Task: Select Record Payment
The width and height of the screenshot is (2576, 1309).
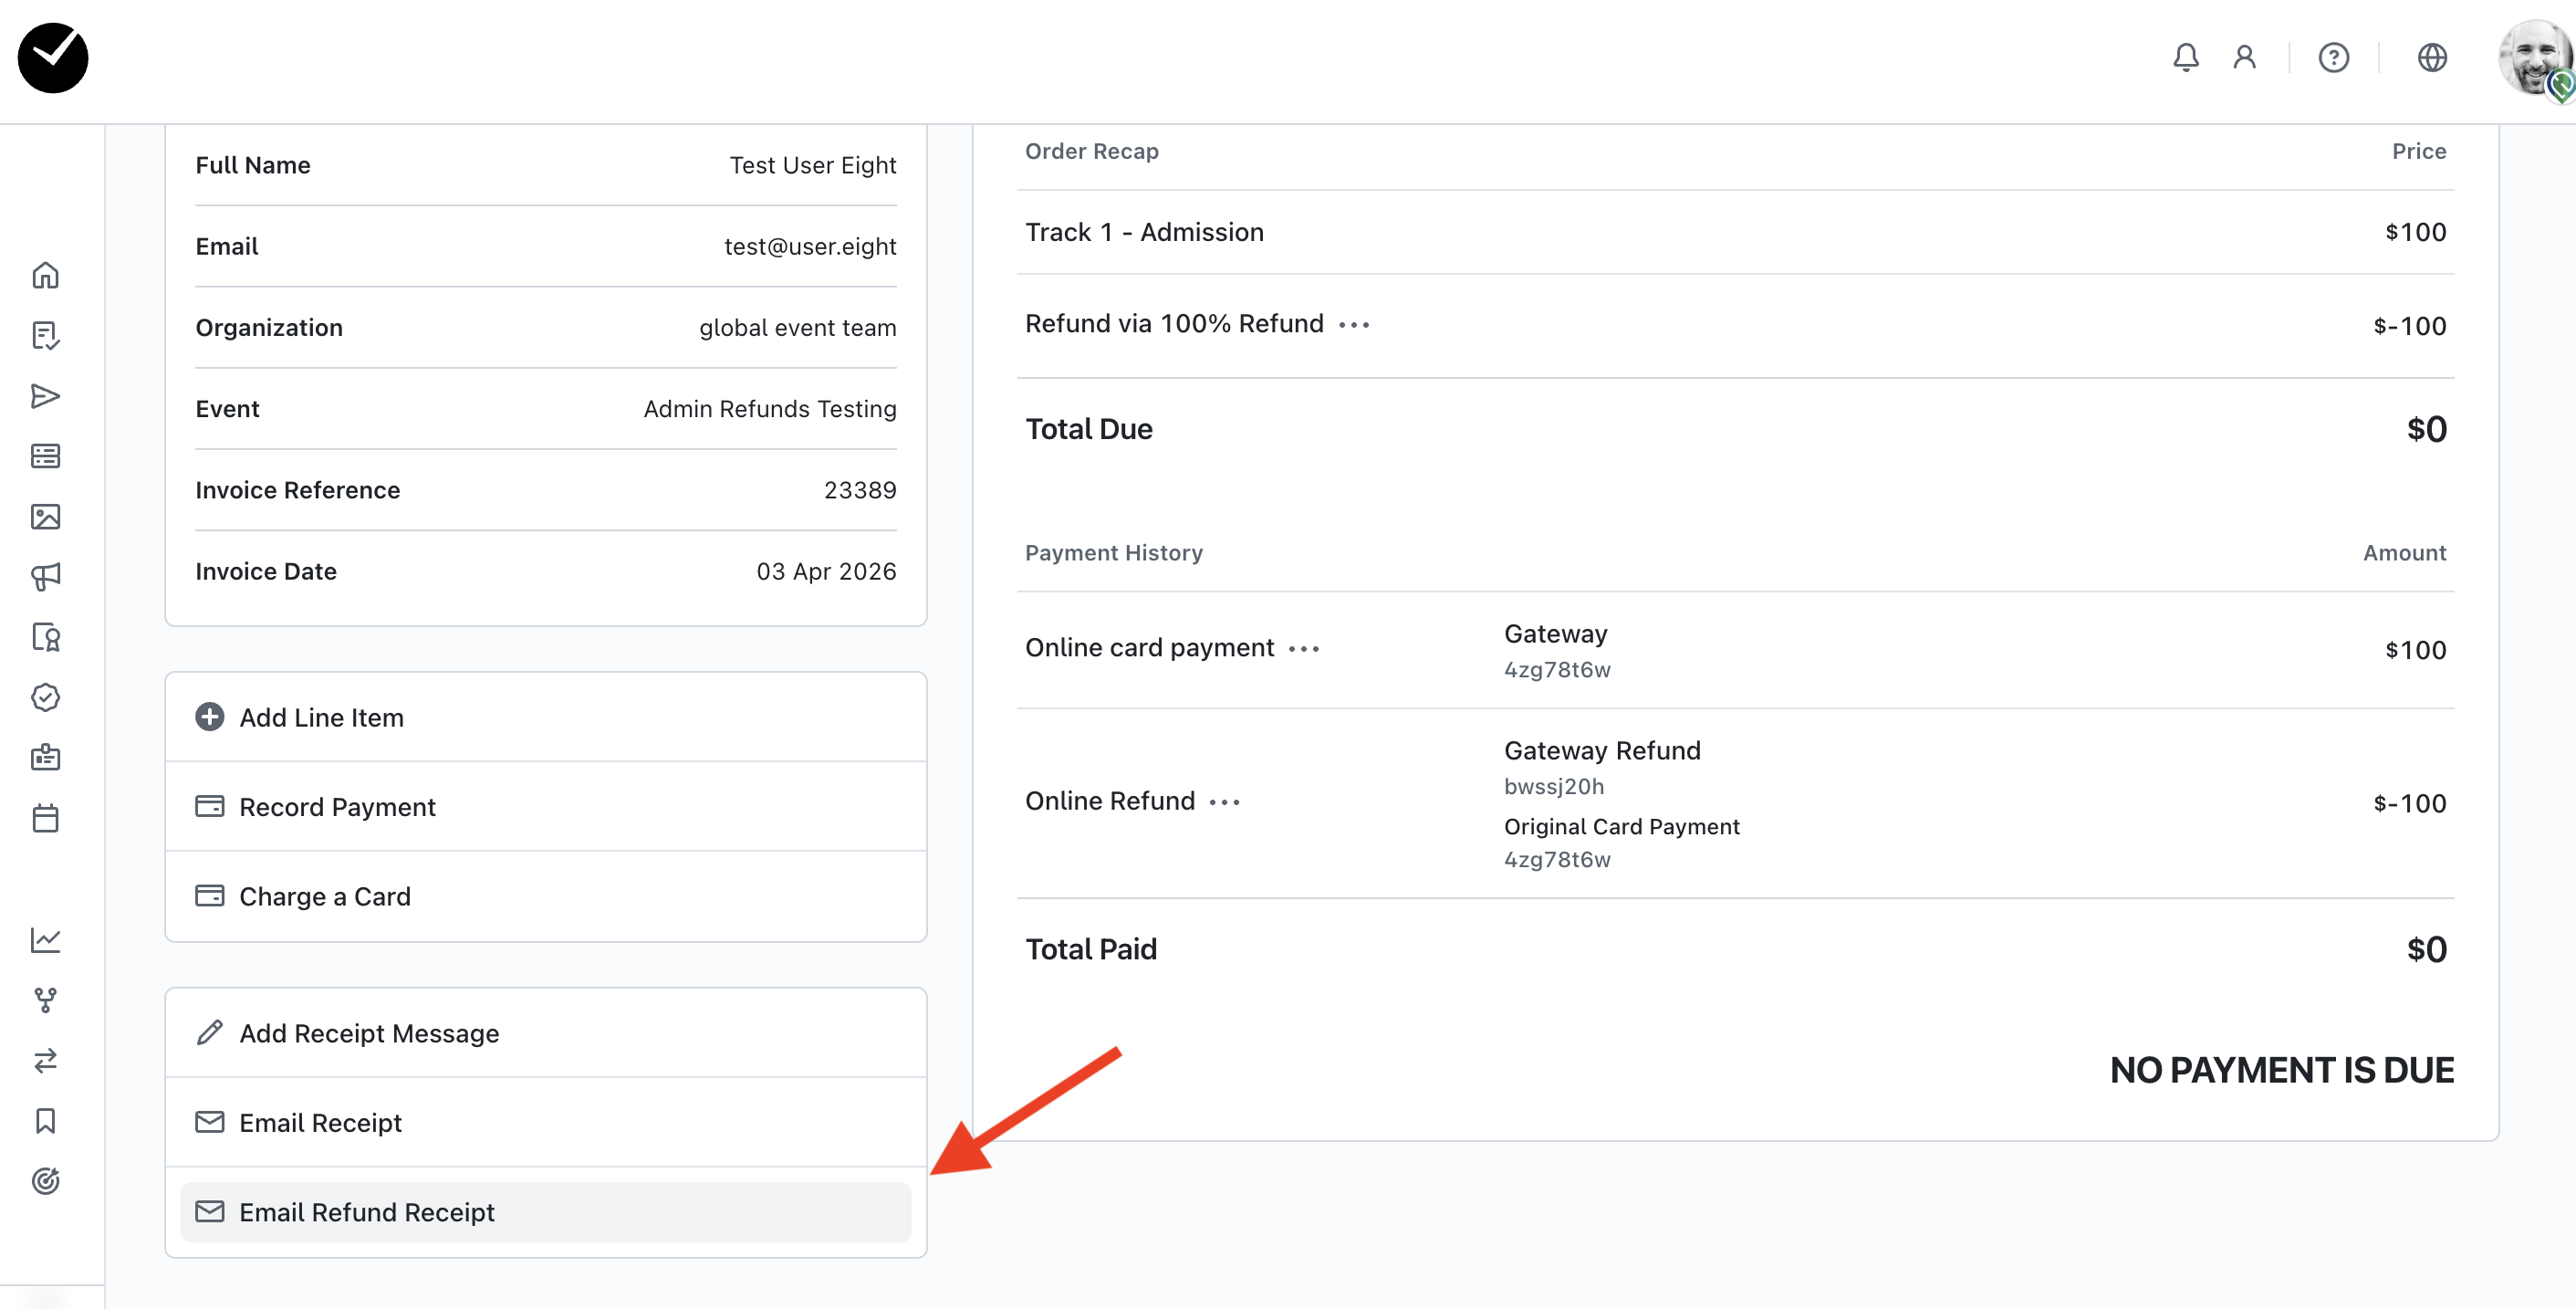Action: coord(337,806)
